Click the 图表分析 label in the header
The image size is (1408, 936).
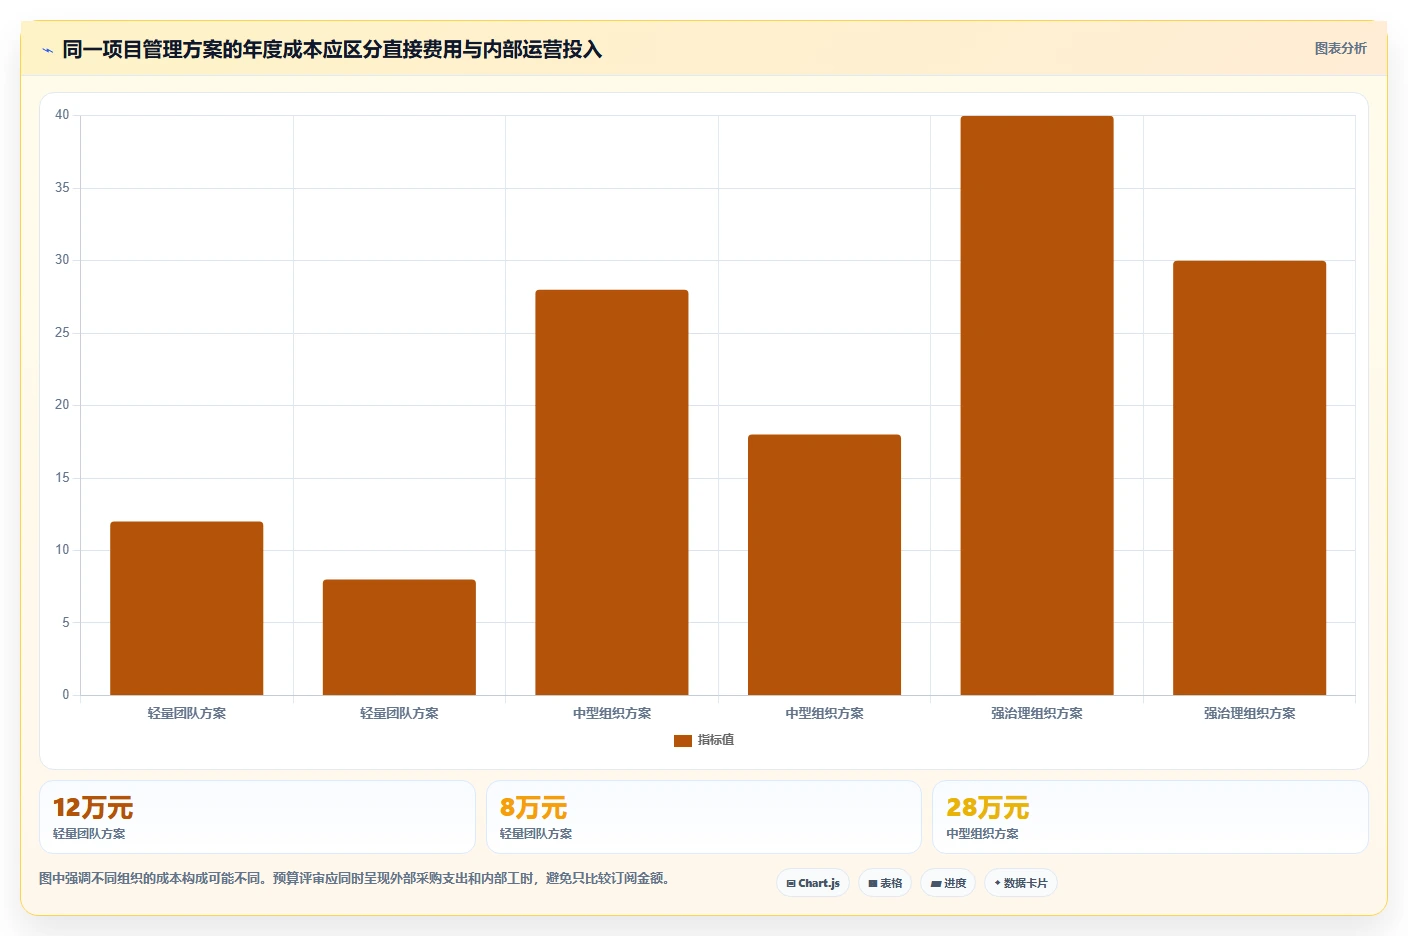click(1340, 49)
